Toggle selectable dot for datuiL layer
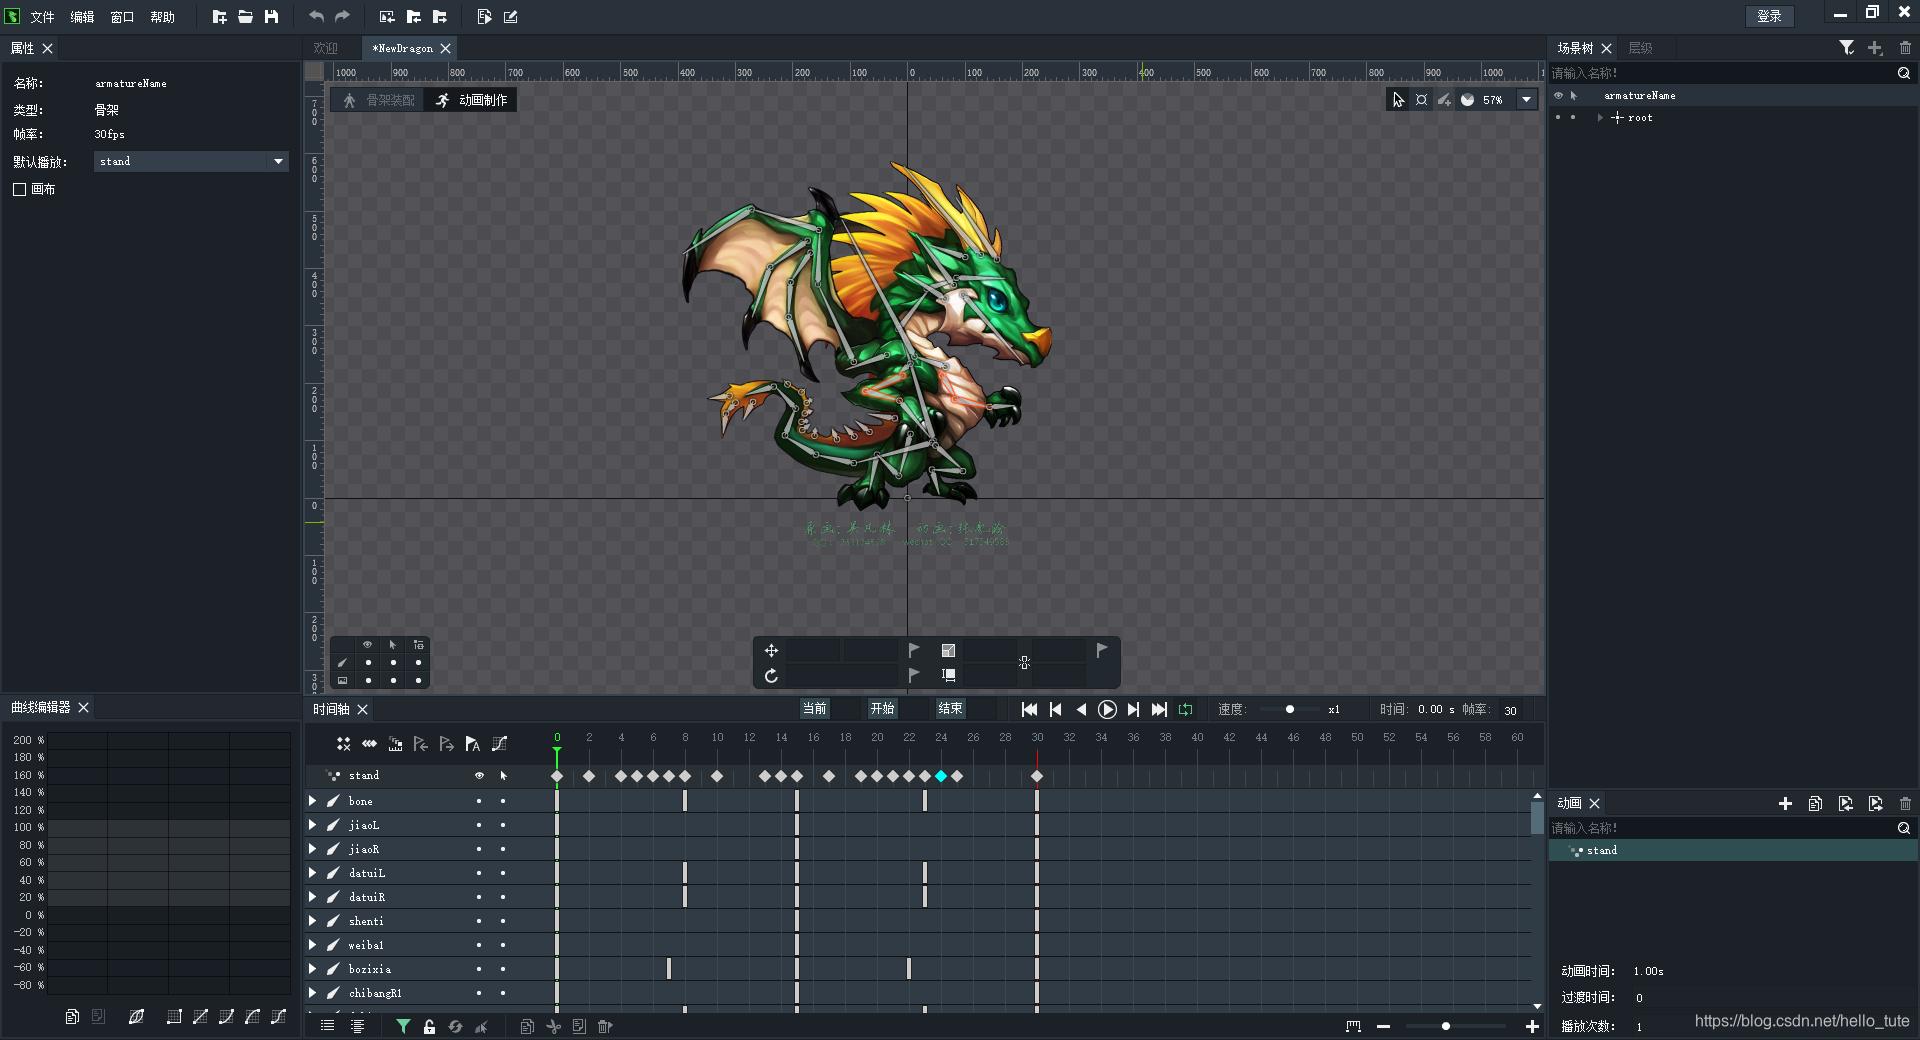Screen dimensions: 1920x1040 [x=503, y=873]
